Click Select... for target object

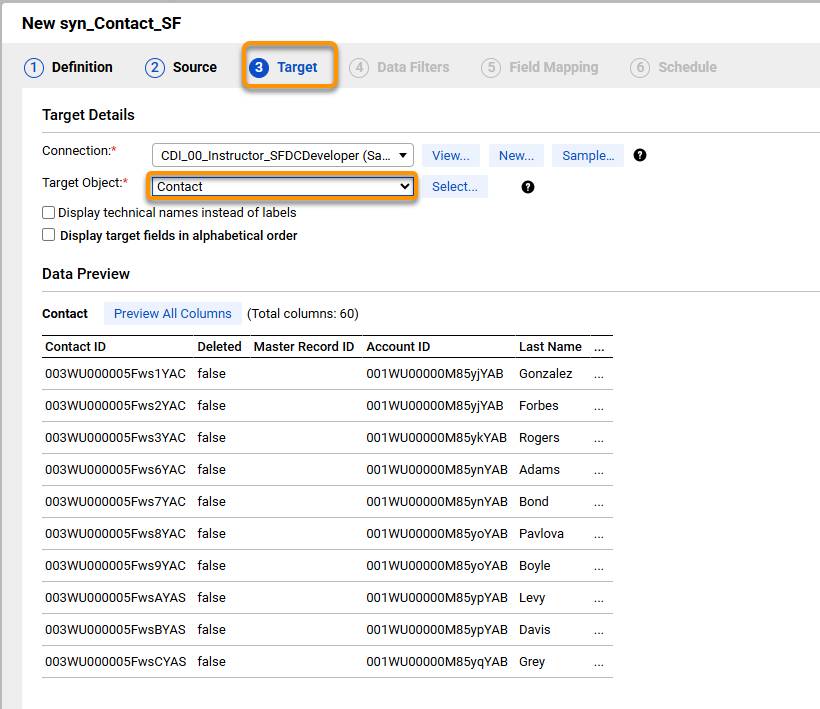[x=454, y=187]
